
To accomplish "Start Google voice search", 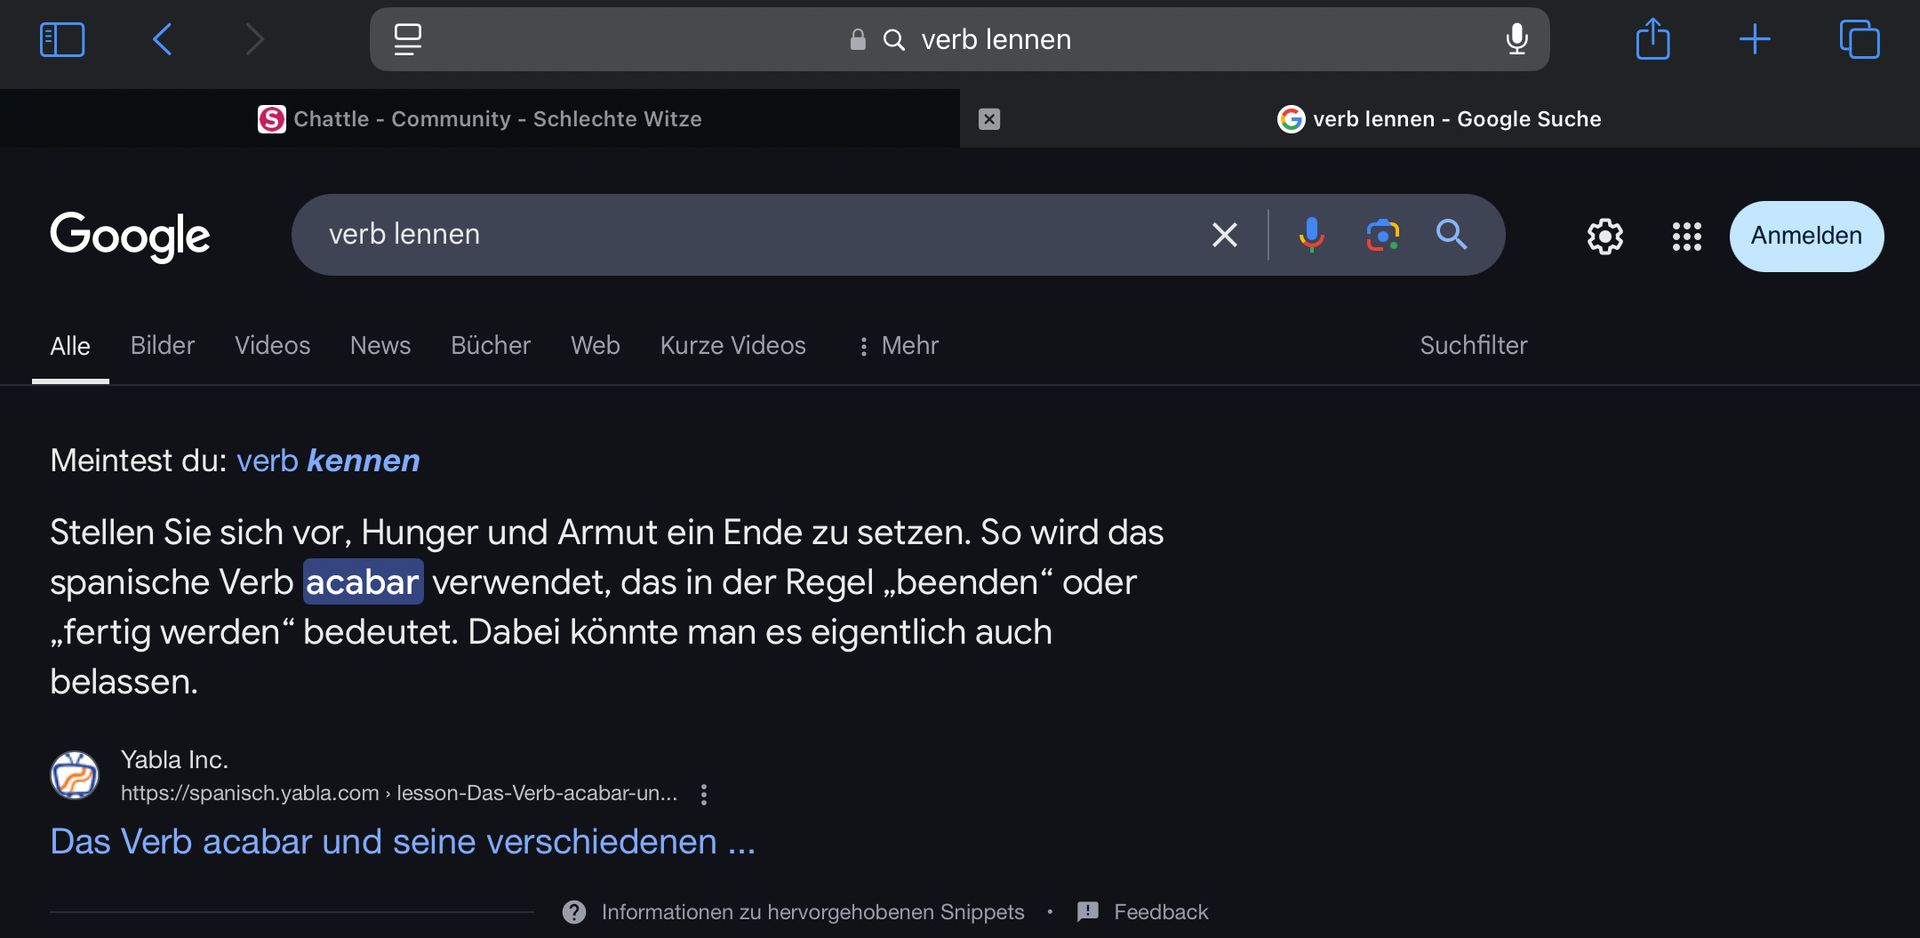I will point(1311,235).
